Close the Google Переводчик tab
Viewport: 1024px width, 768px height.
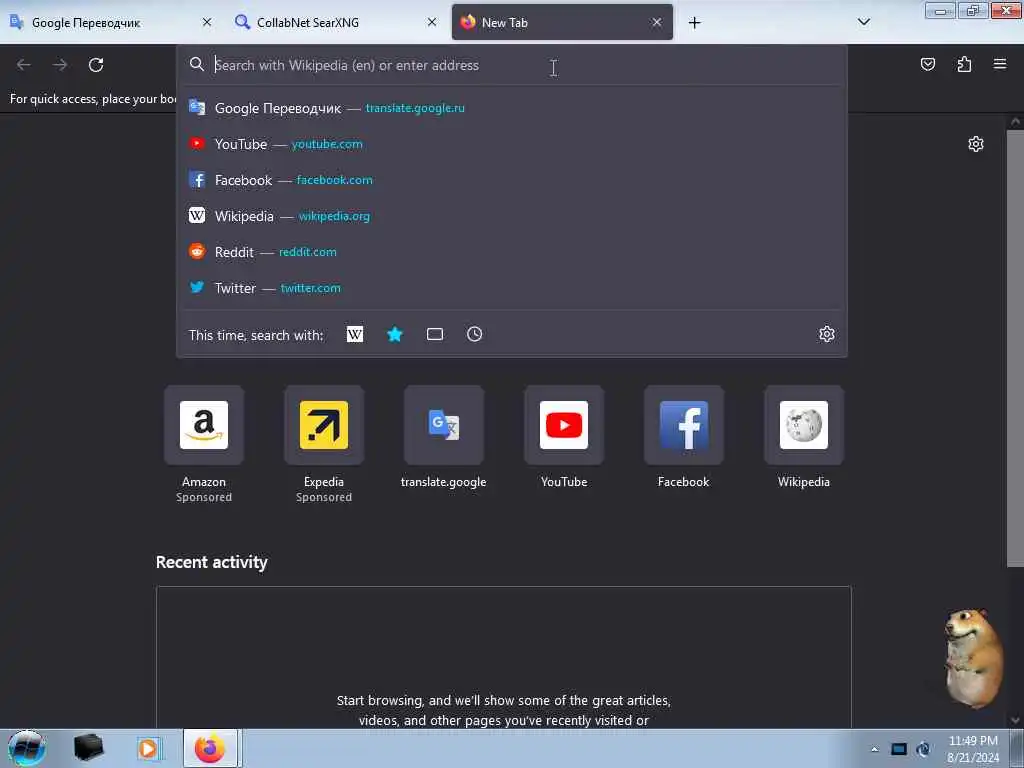point(207,22)
